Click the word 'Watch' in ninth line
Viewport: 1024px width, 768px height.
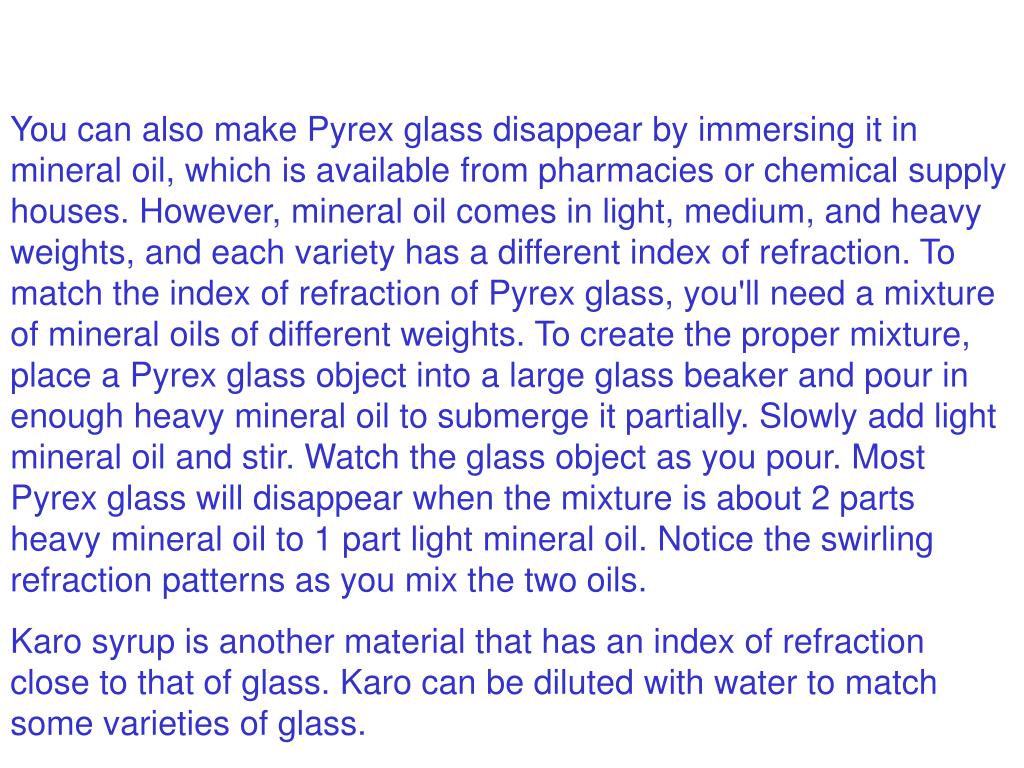pos(351,458)
